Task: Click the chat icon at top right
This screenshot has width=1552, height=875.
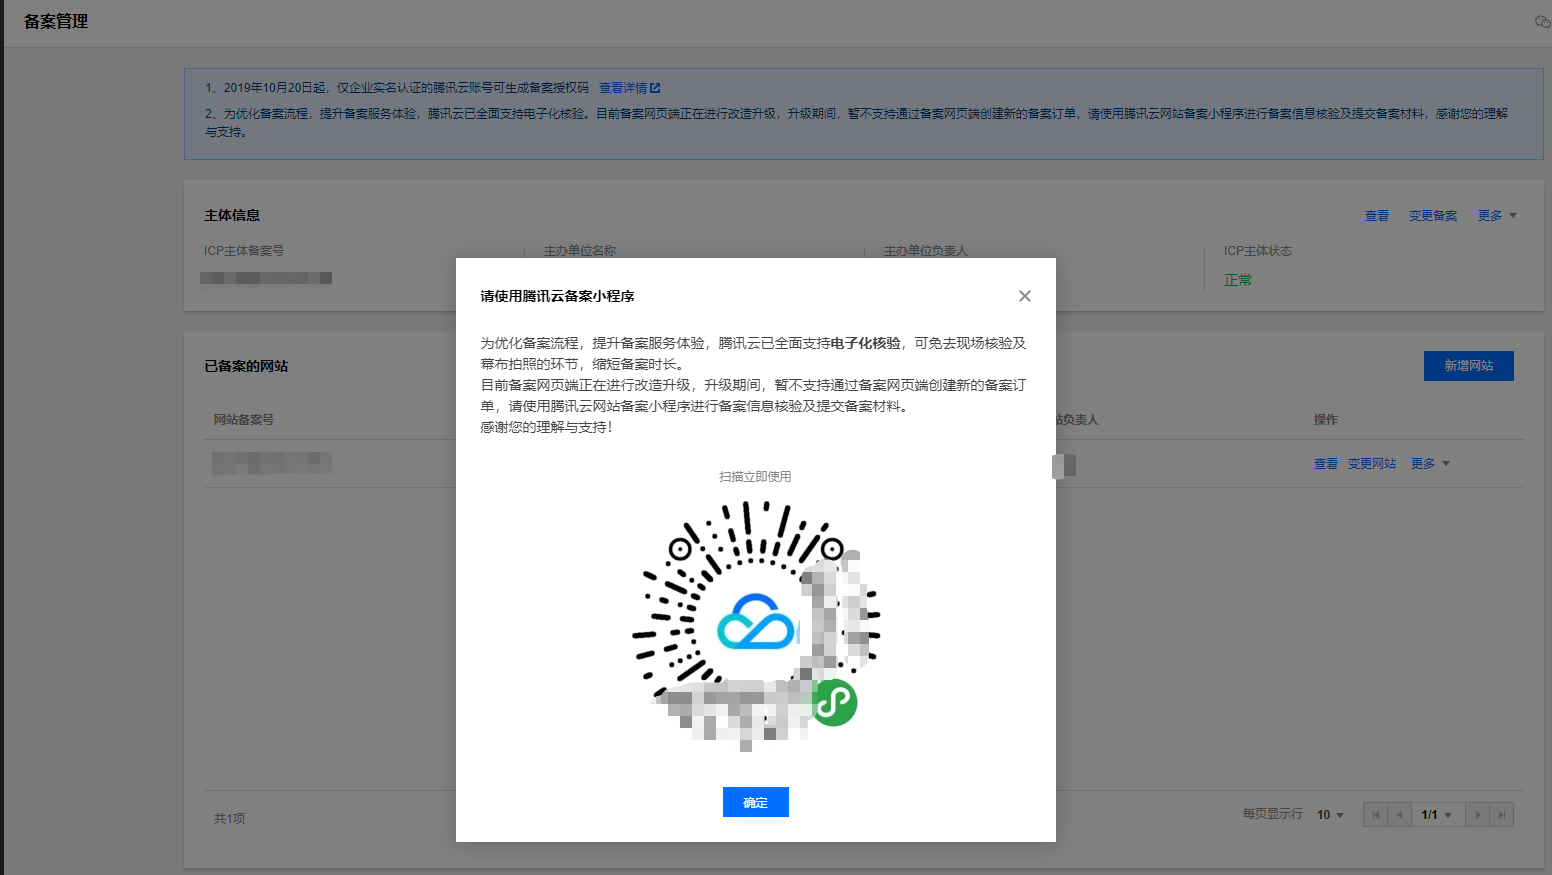Action: tap(1542, 22)
